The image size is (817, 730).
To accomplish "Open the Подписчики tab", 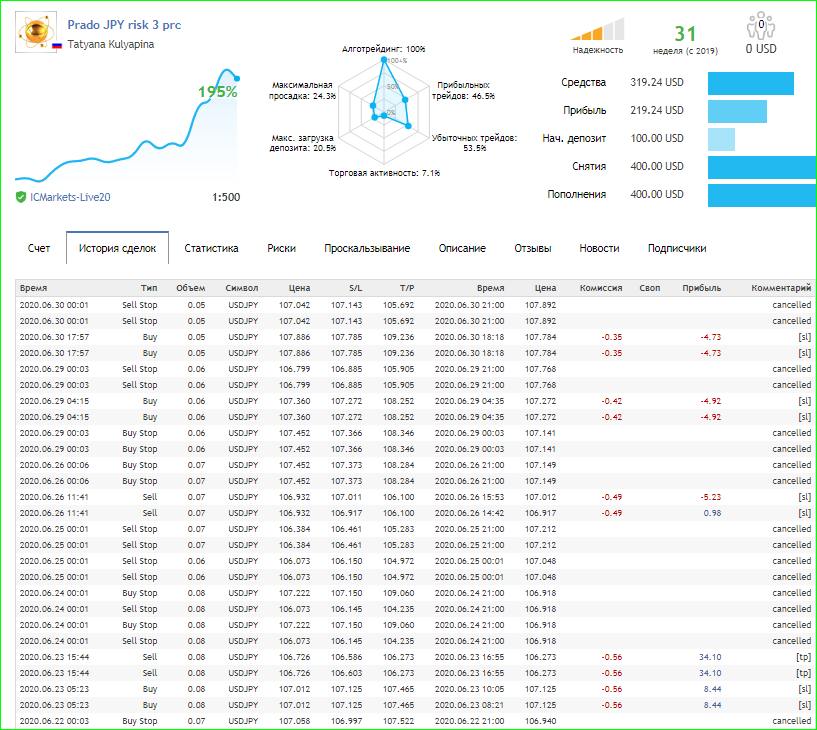I will [677, 248].
